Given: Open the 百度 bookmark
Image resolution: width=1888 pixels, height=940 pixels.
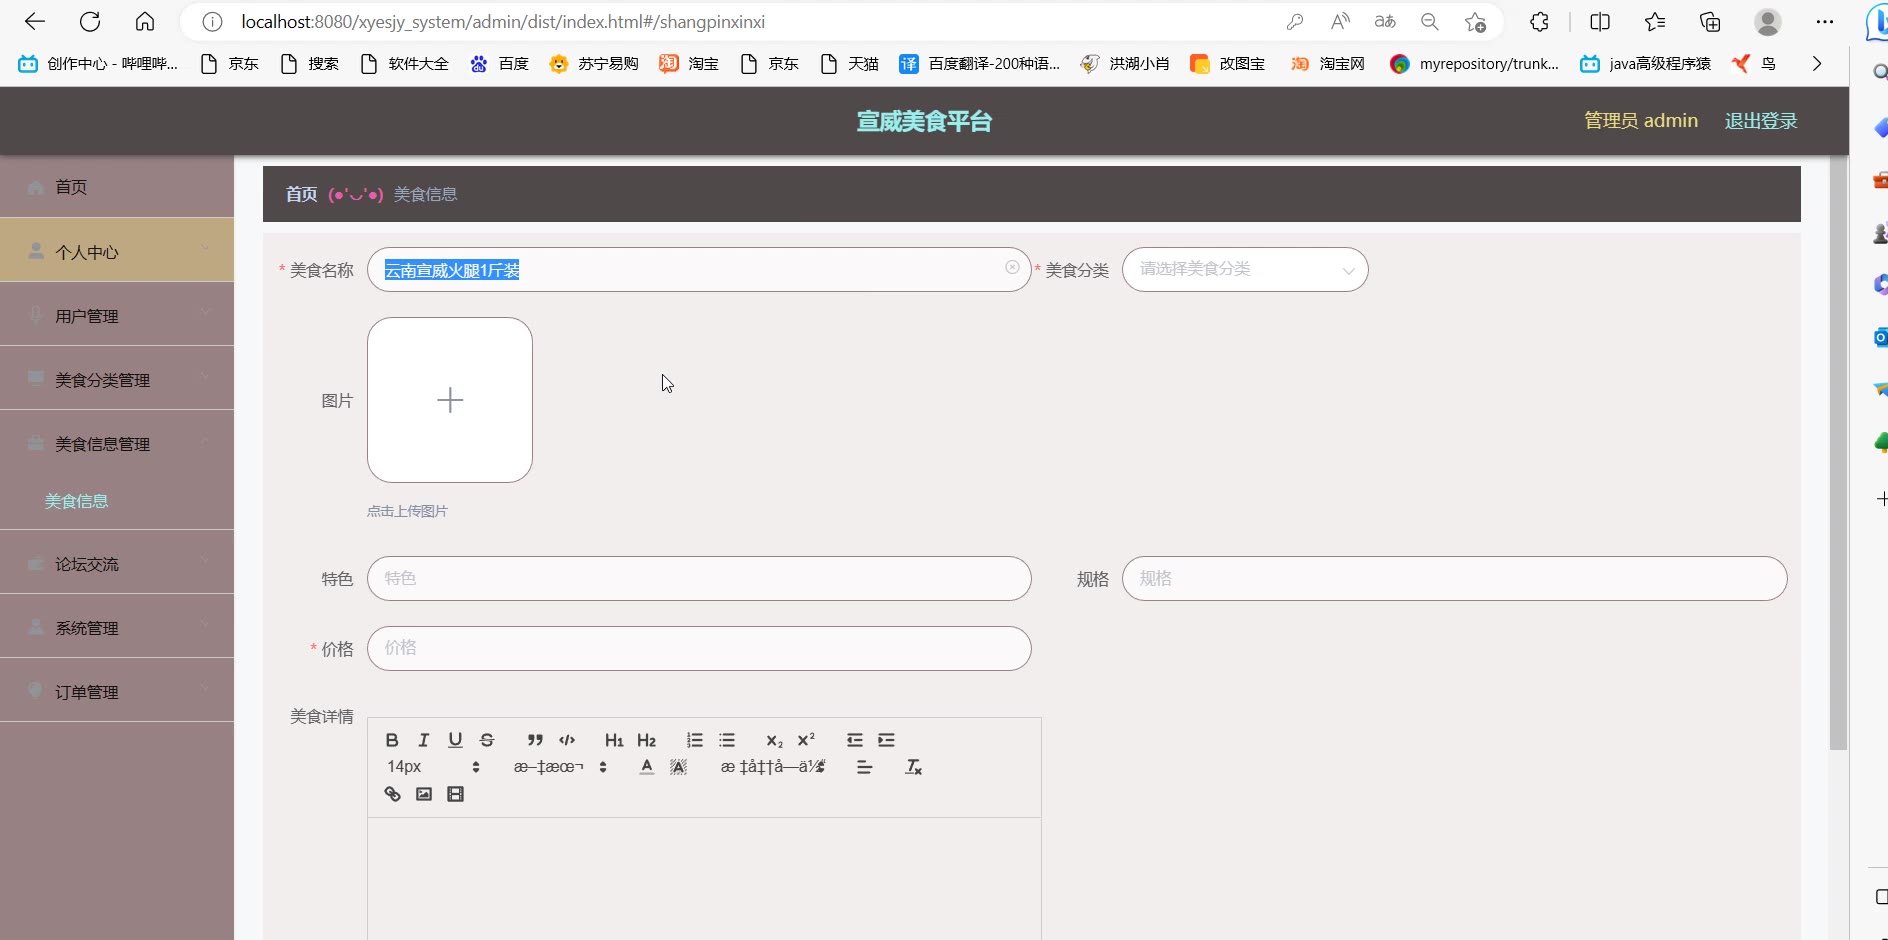Looking at the screenshot, I should click(x=500, y=64).
